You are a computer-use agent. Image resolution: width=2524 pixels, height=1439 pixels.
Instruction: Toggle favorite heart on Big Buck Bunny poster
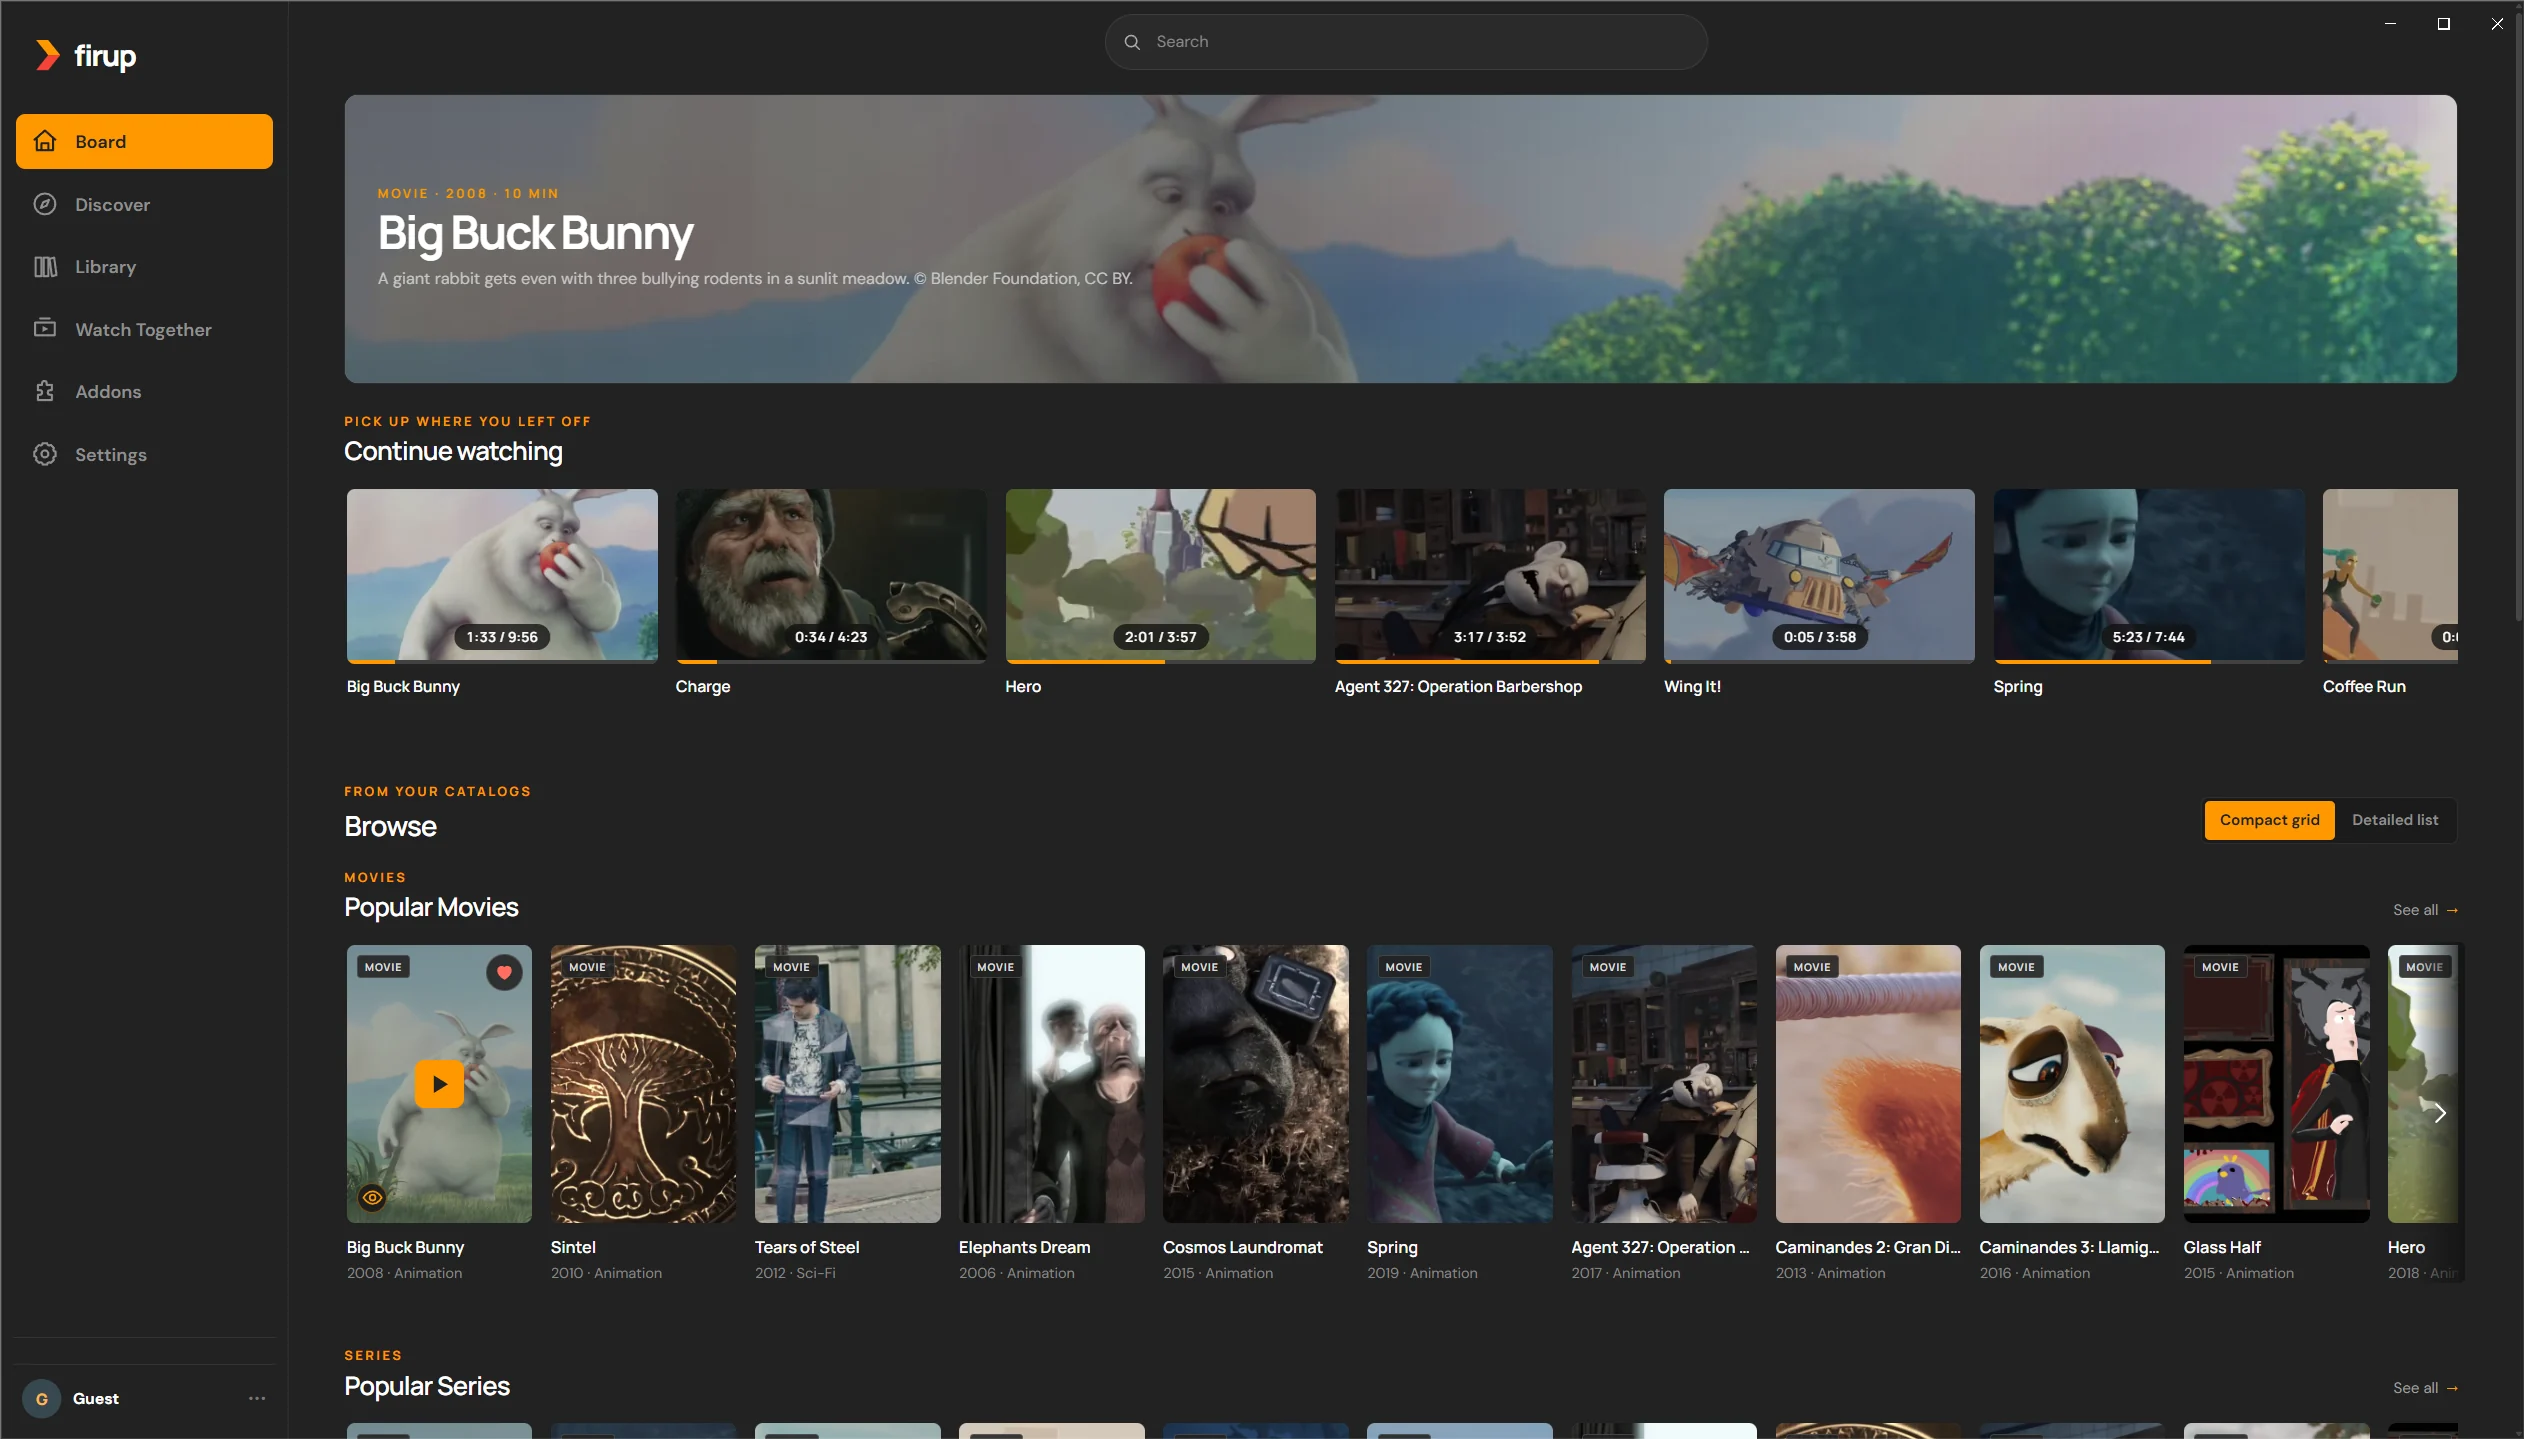pos(504,972)
